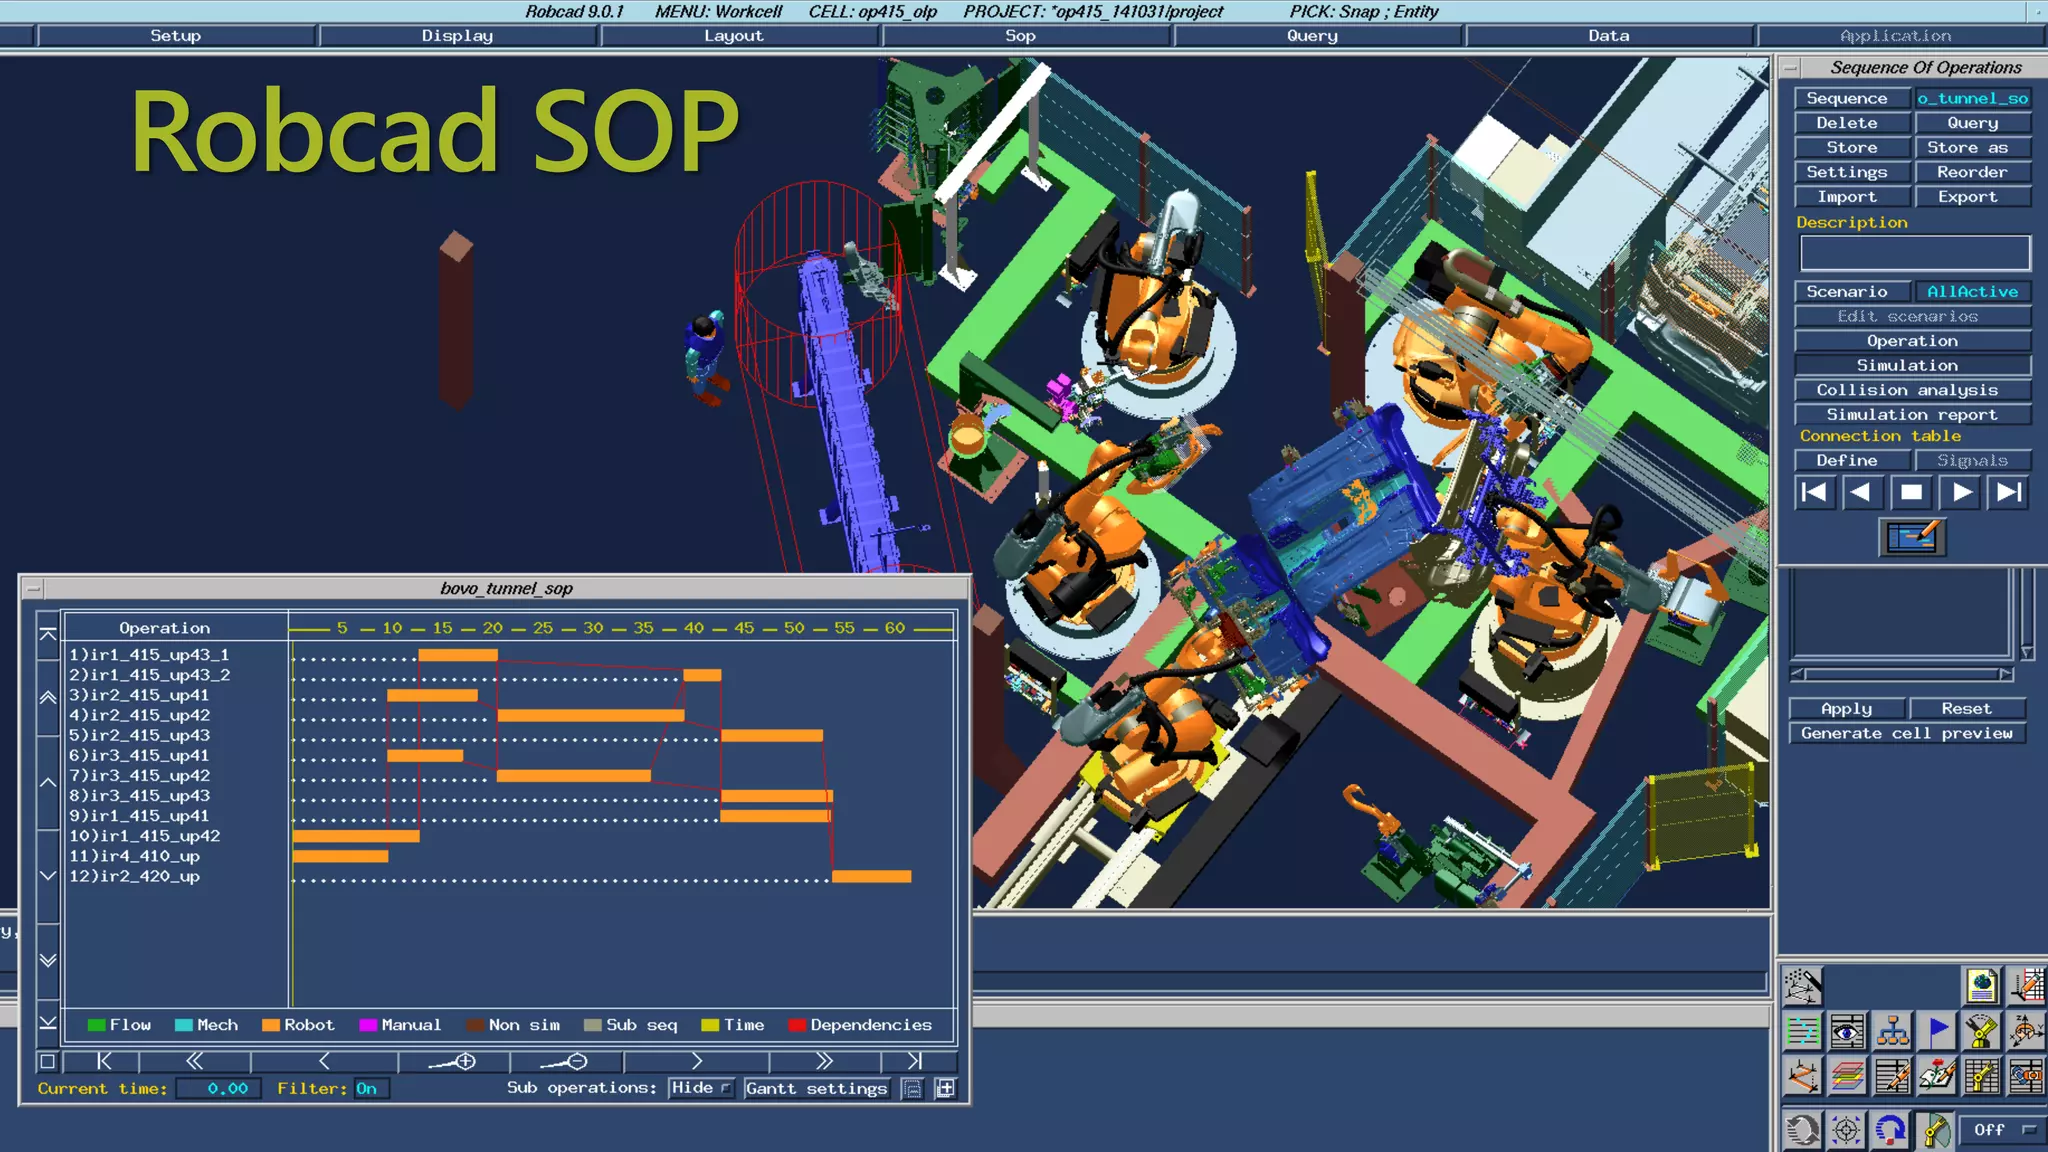Click the magic wand path points icon
Viewport: 2048px width, 1152px height.
pyautogui.click(x=1802, y=986)
